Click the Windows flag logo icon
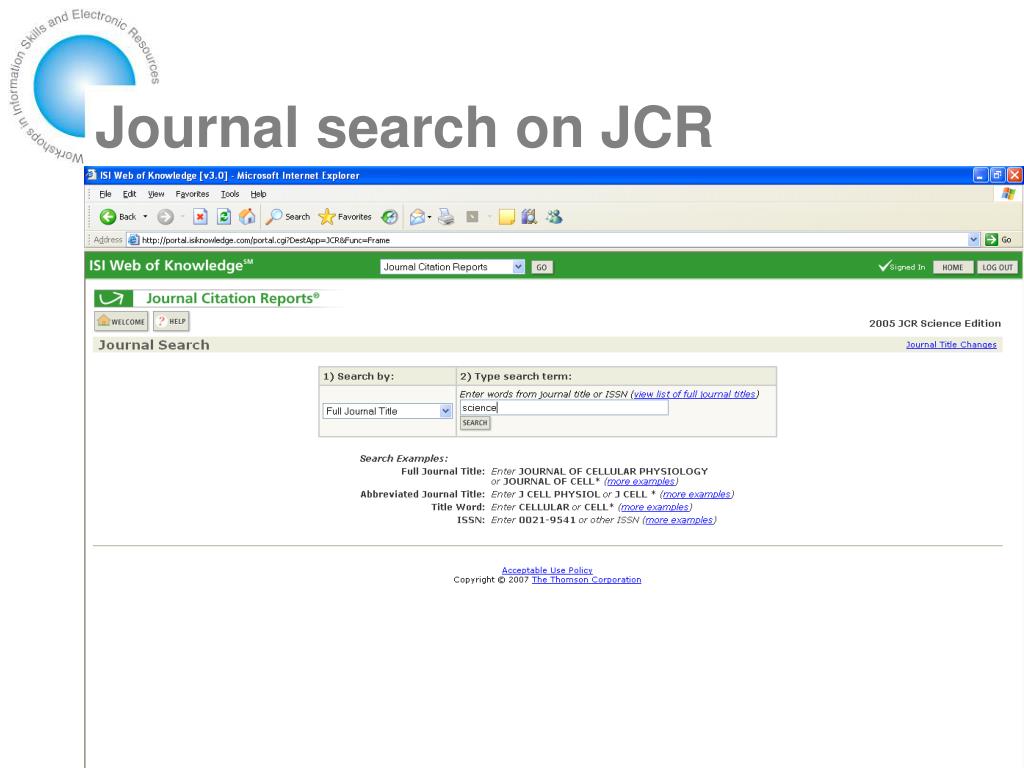 [1008, 194]
